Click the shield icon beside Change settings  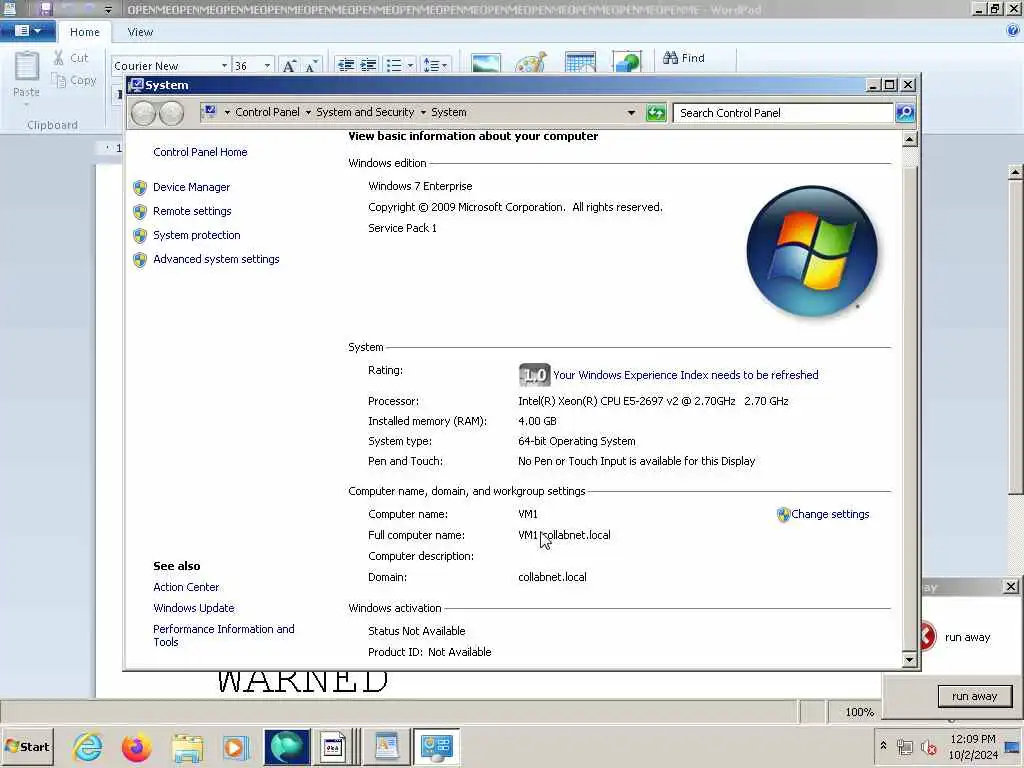click(783, 515)
